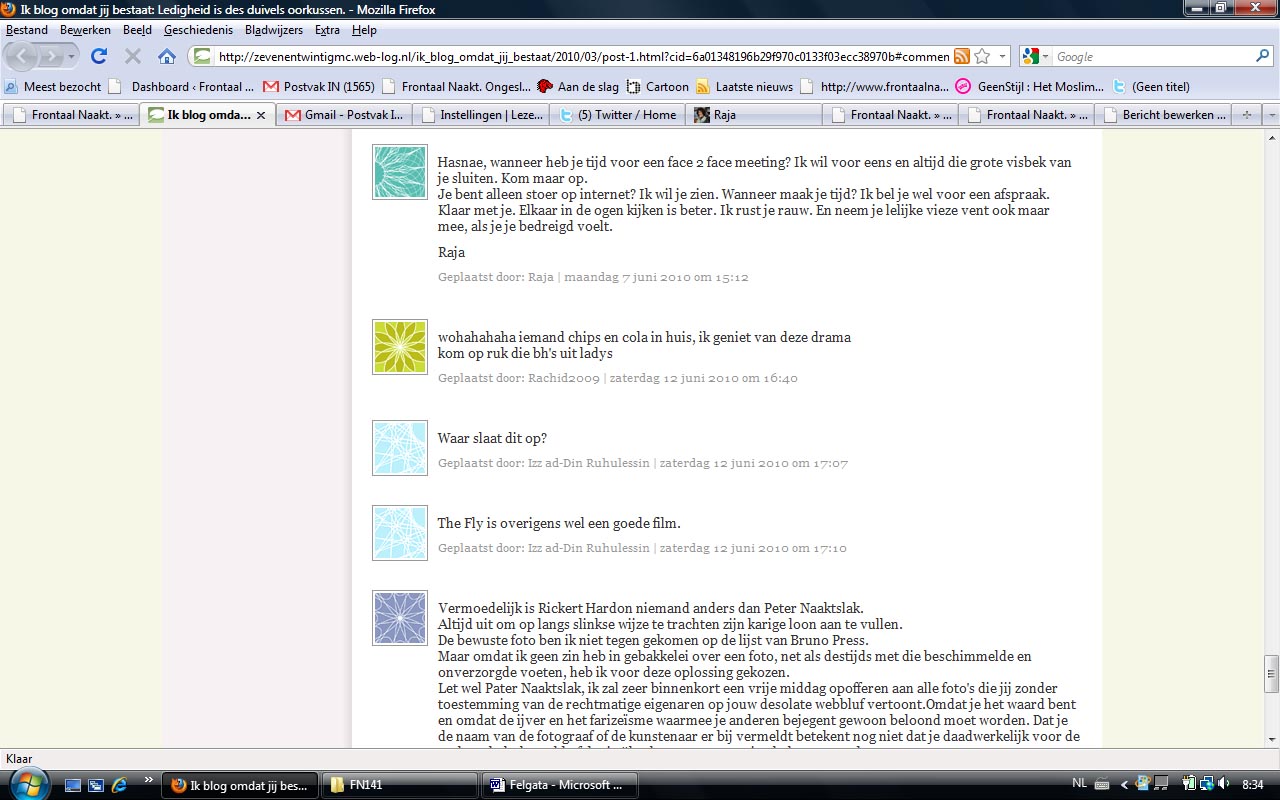The width and height of the screenshot is (1280, 800).
Task: Click Raja's teal comment avatar
Action: point(400,172)
